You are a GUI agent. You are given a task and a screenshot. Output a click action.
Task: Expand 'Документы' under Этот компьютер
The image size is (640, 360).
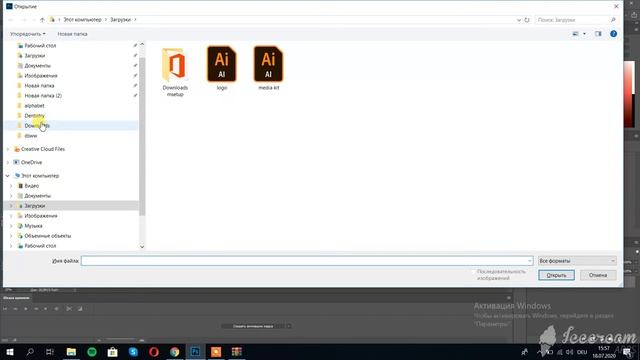(11, 196)
